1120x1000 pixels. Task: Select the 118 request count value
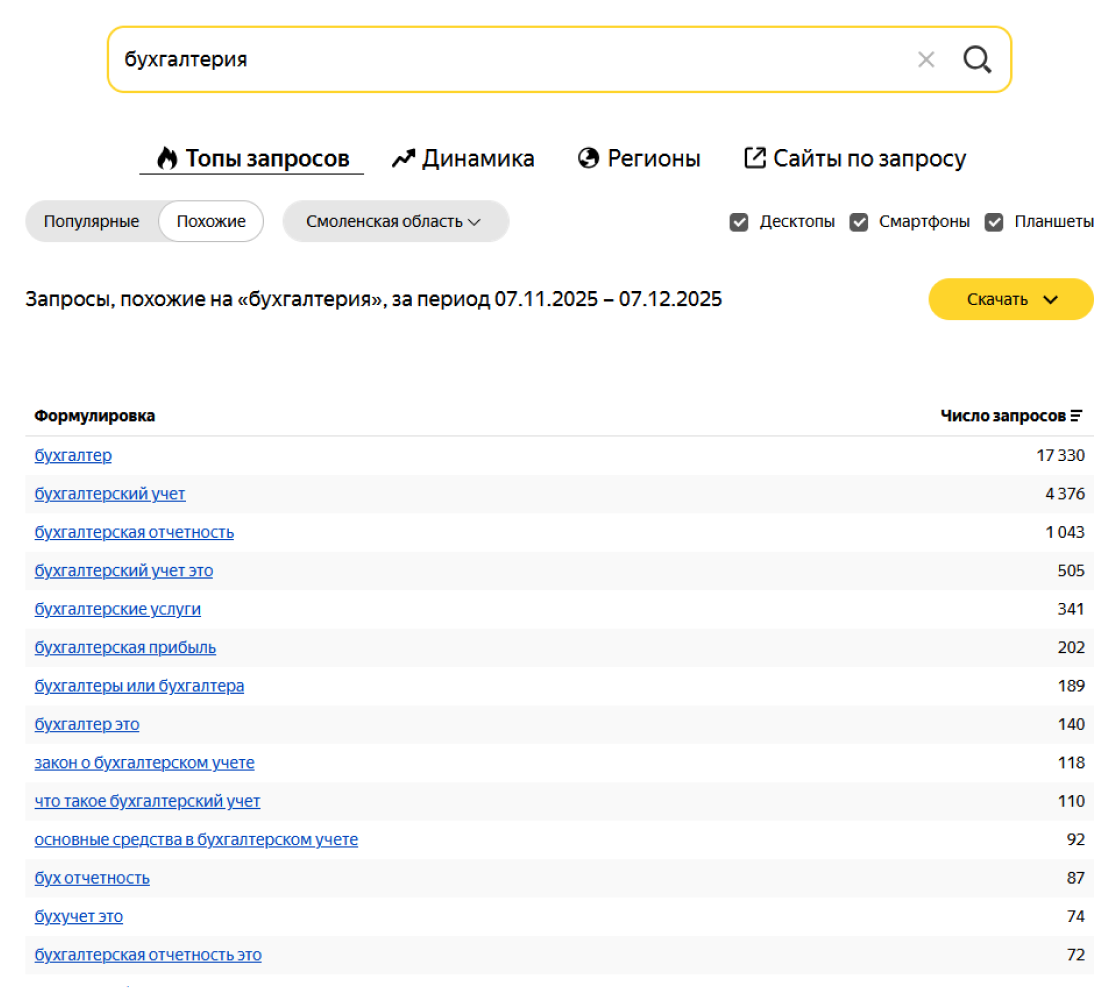click(x=1071, y=764)
